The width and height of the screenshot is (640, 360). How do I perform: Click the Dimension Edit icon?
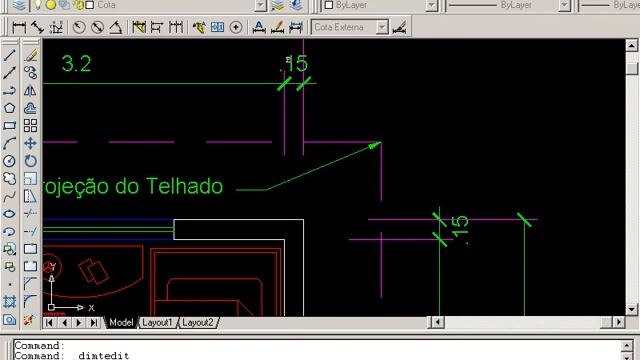259,27
